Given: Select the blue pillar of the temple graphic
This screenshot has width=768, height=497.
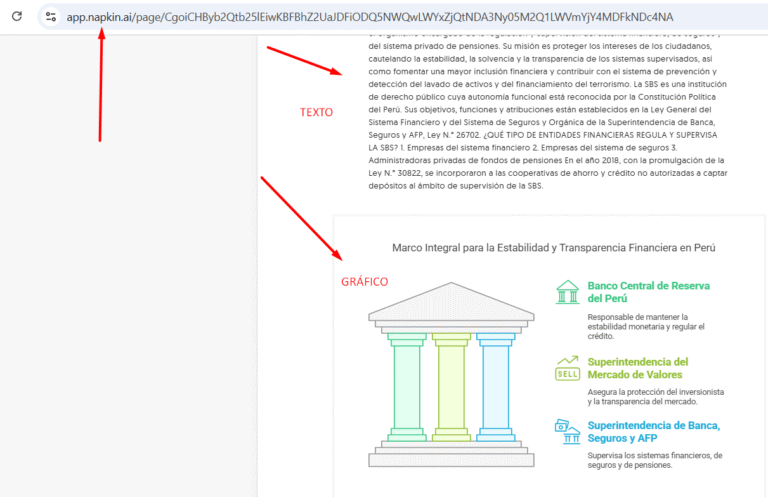Looking at the screenshot, I should [x=496, y=387].
